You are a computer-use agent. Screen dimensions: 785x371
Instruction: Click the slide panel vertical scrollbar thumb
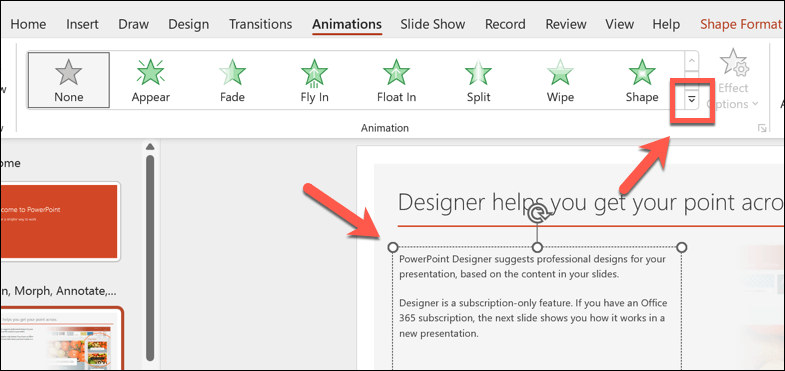tap(149, 258)
